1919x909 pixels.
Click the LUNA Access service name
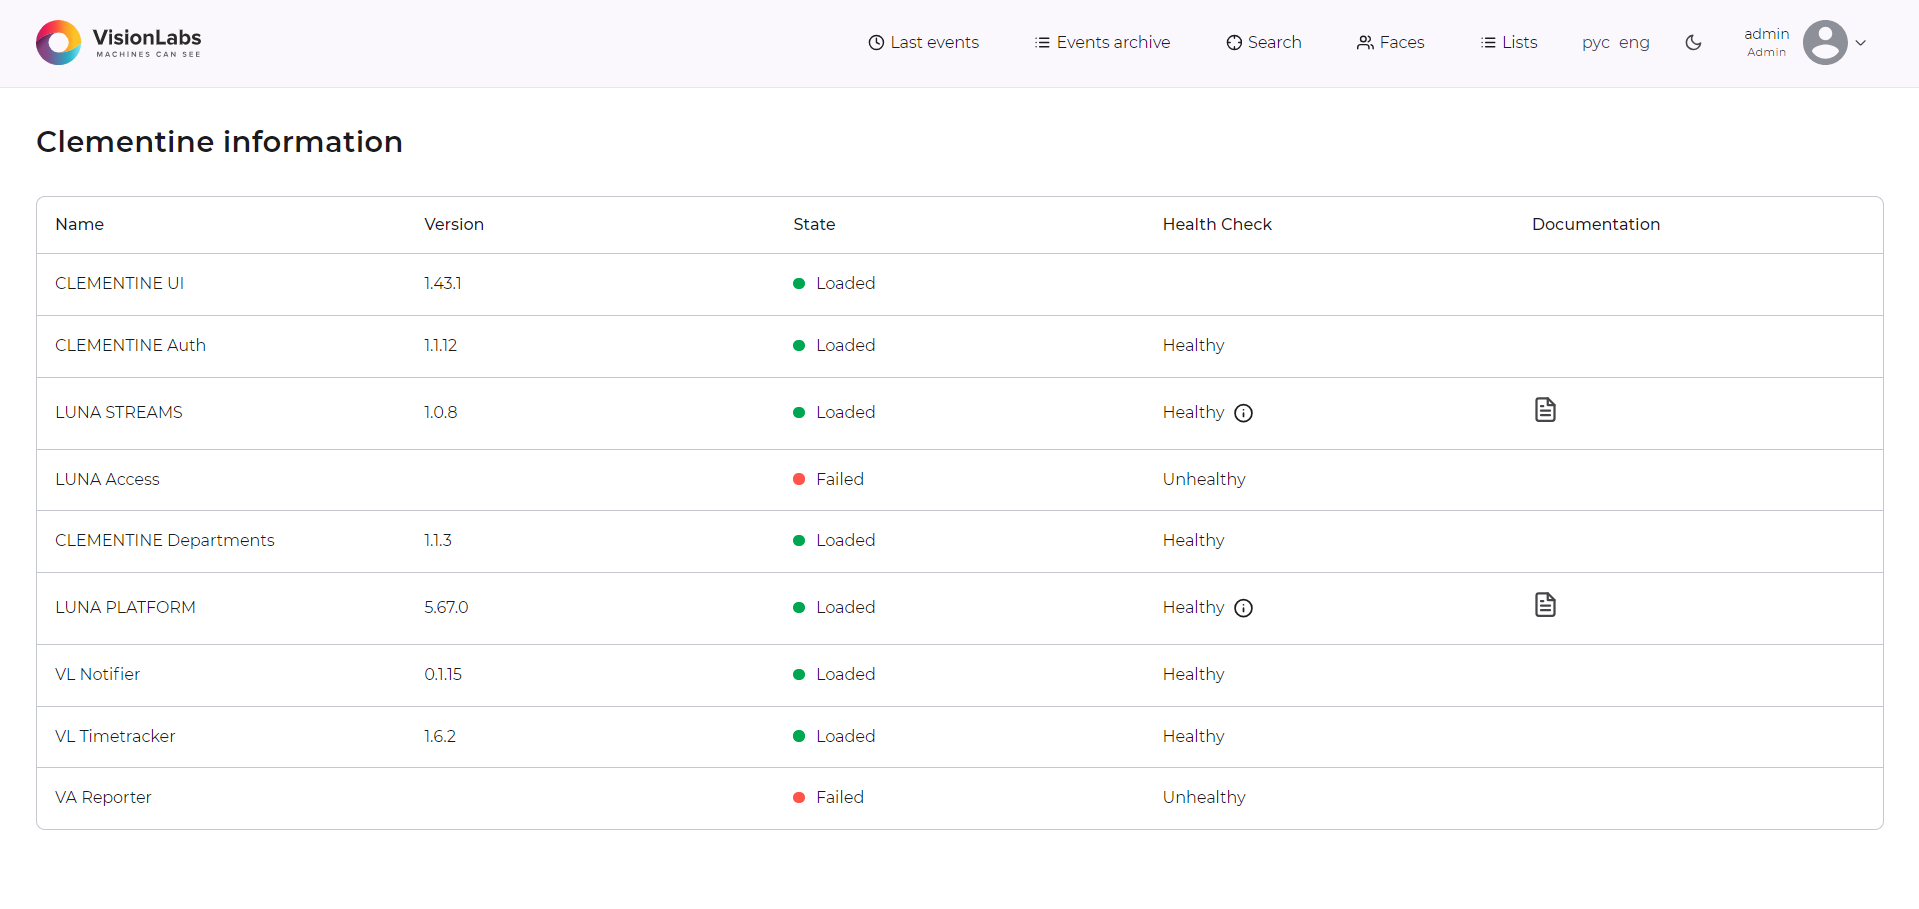coord(107,480)
